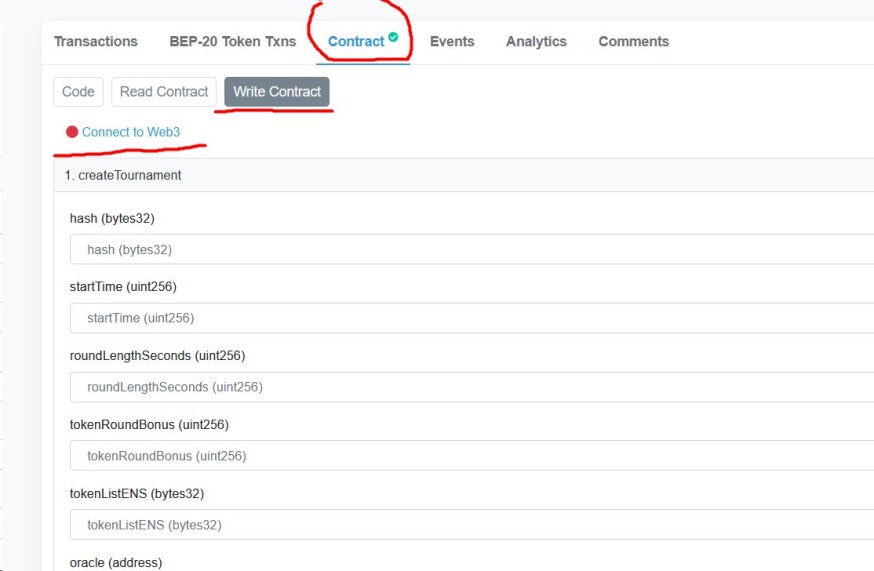Select the Write Contract button
Screen dimensions: 874x571
(277, 91)
